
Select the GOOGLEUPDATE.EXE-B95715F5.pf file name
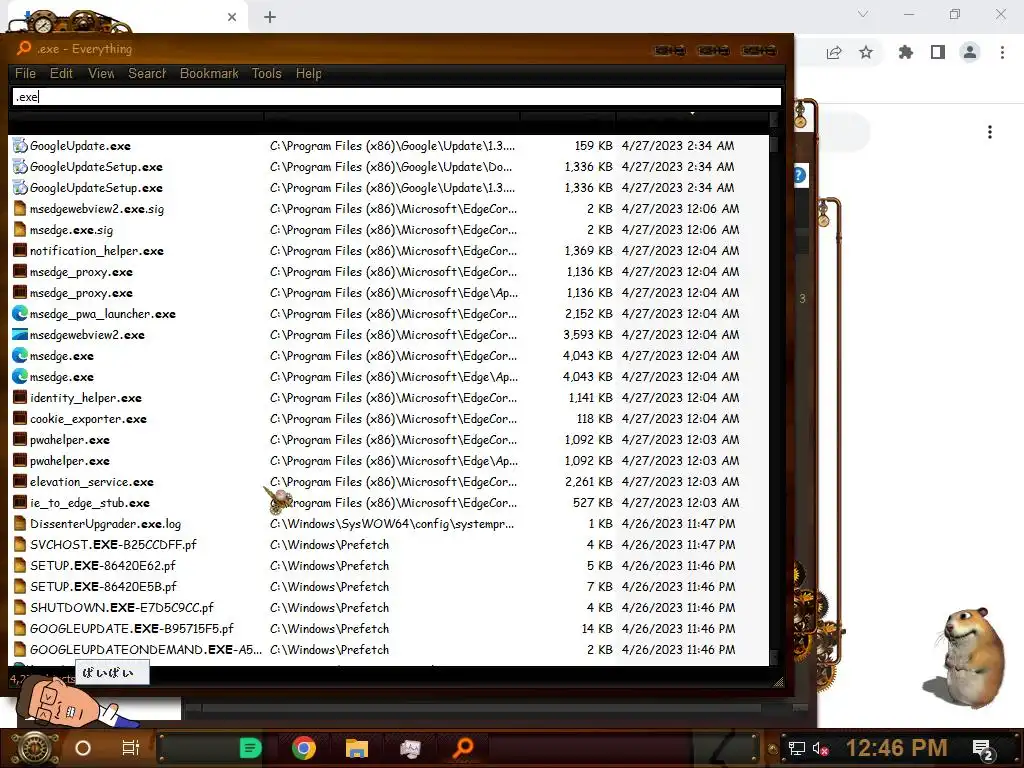[x=131, y=628]
